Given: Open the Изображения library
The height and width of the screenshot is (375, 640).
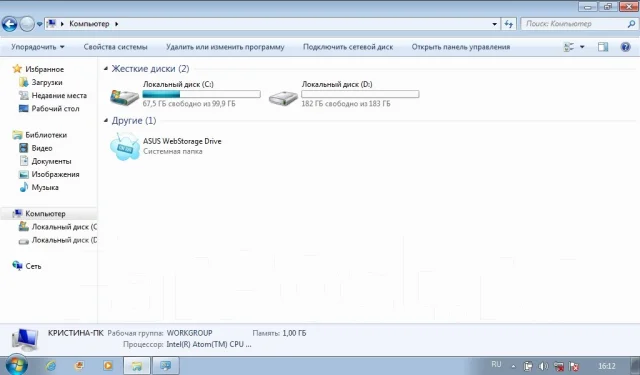Looking at the screenshot, I should click(55, 174).
